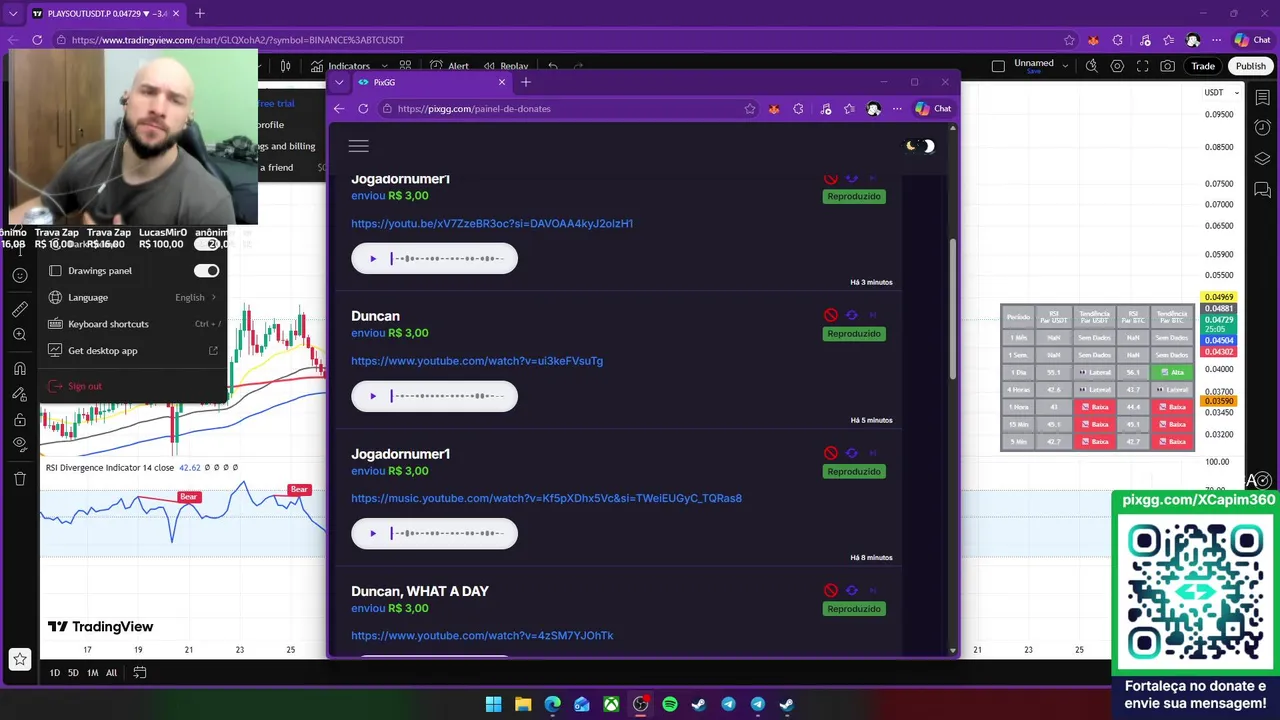Toggle lock all drawings tool
Viewport: 1280px width, 720px height.
[x=19, y=419]
